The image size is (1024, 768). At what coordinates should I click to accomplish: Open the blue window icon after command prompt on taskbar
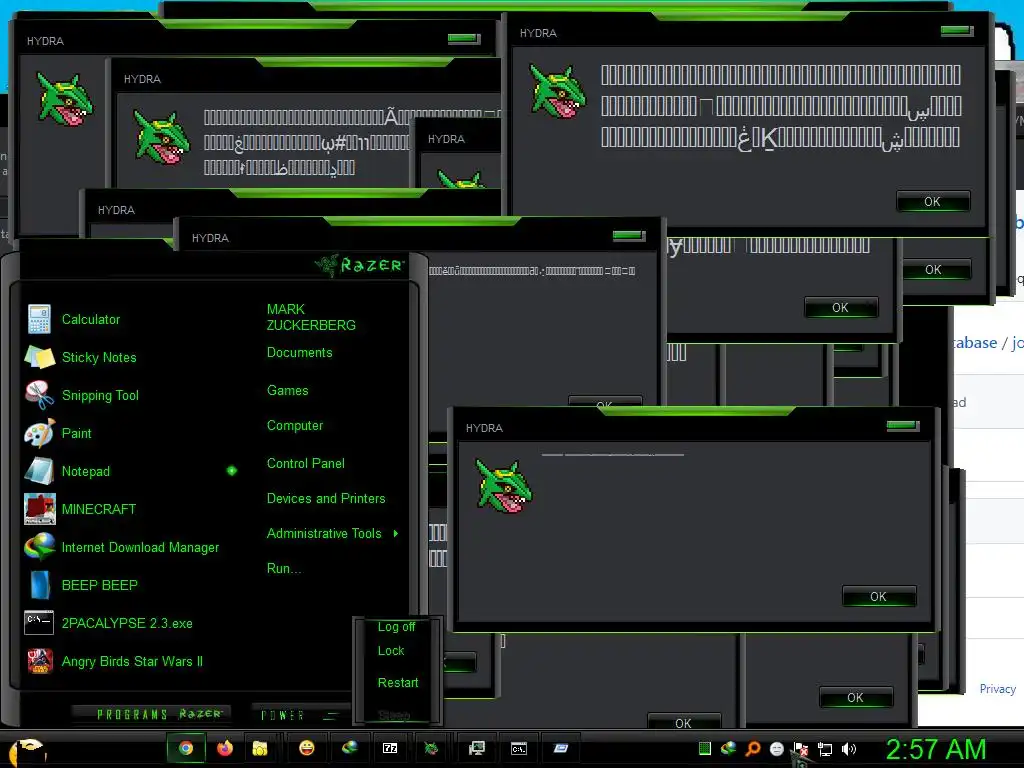(561, 748)
